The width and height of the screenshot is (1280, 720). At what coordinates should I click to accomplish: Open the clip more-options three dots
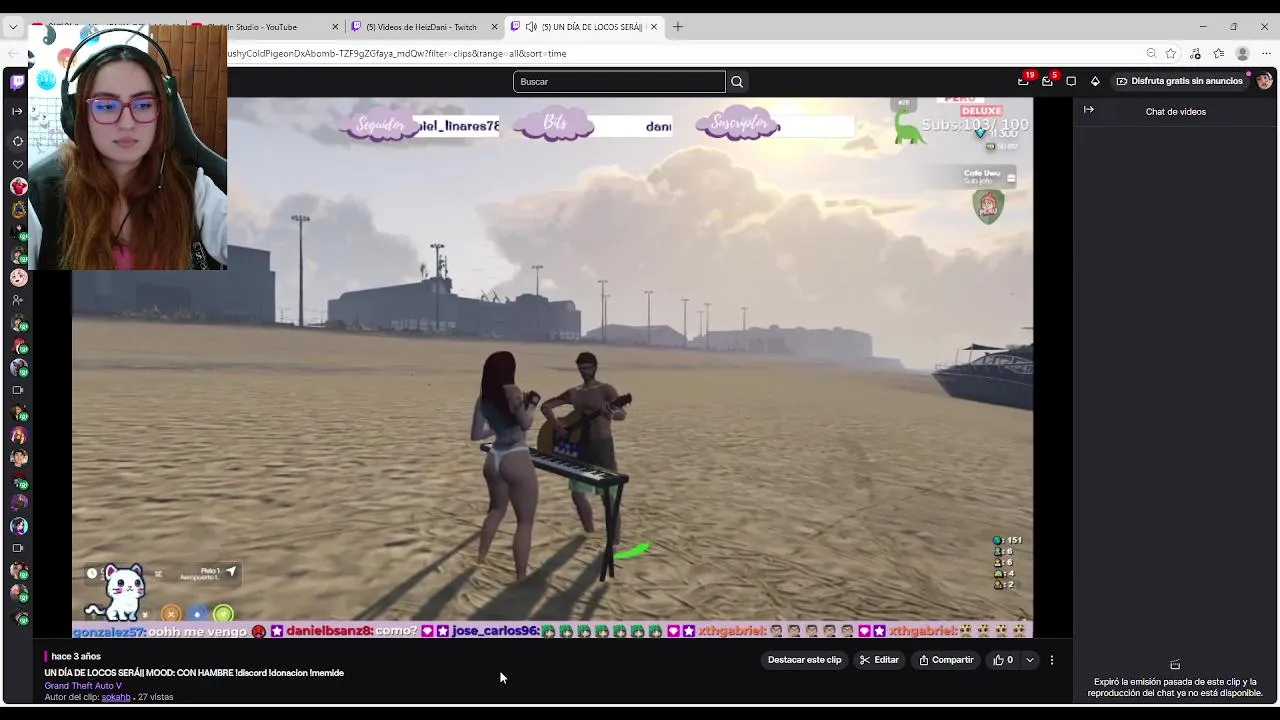click(1052, 660)
